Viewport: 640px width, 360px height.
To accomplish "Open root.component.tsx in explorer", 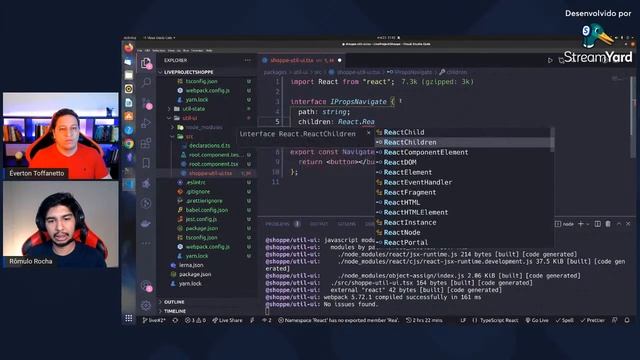I will pos(213,164).
